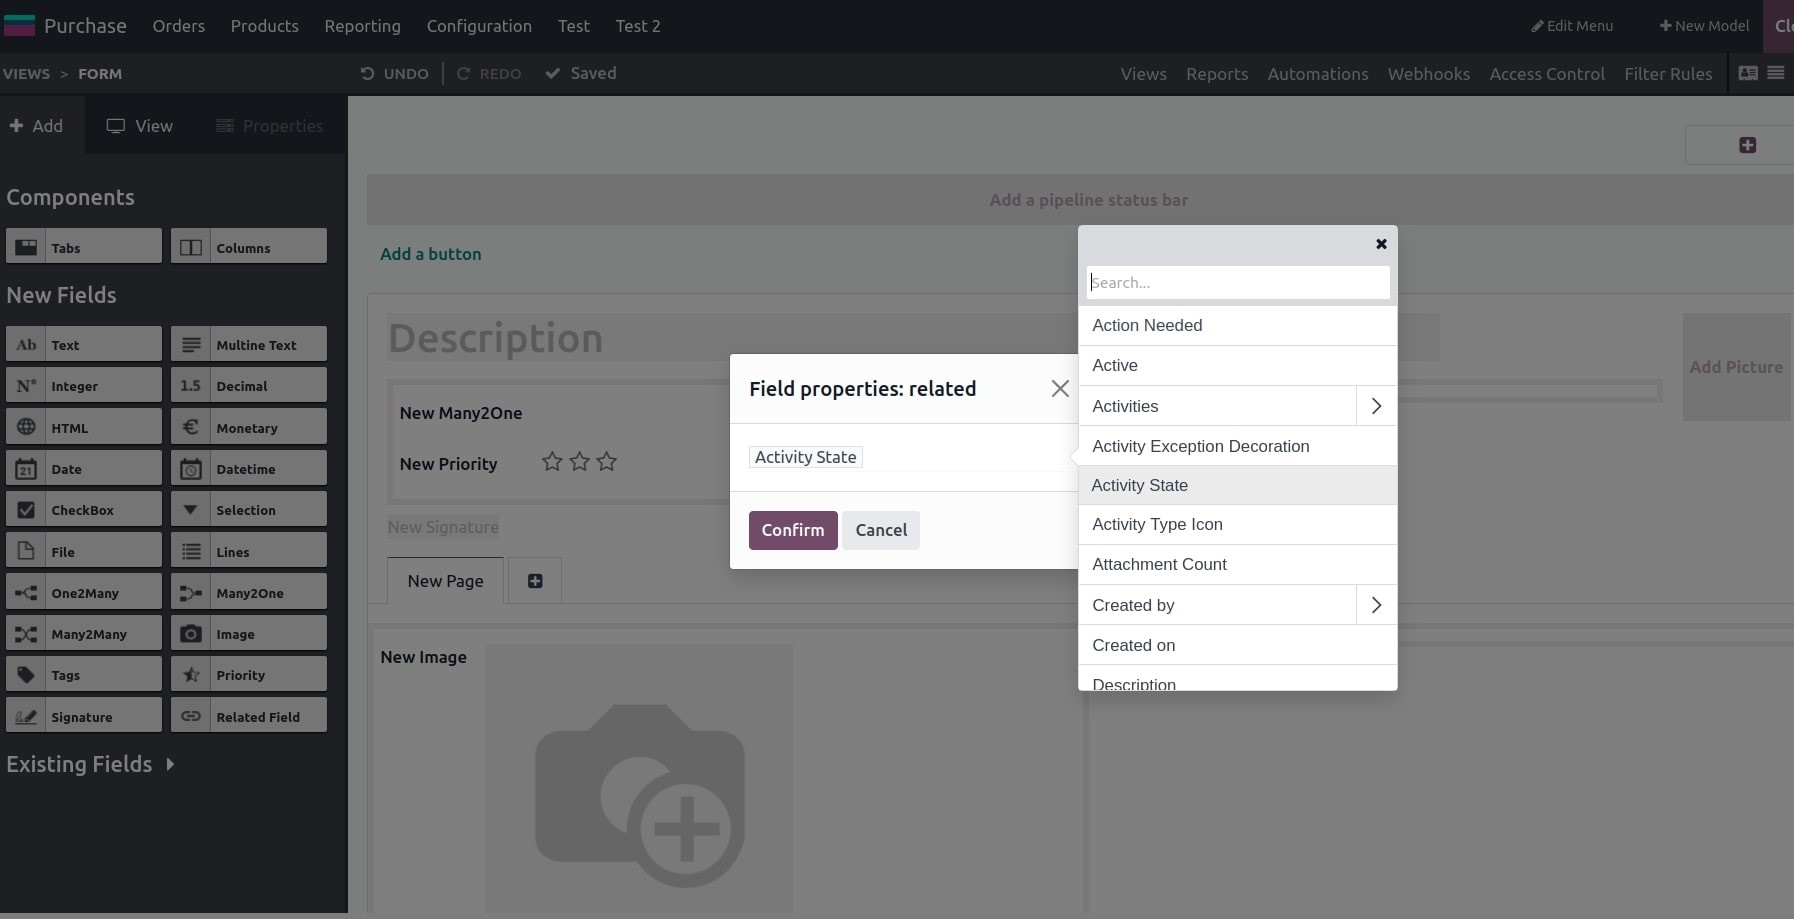This screenshot has width=1794, height=919.
Task: Select Action Needed in field list
Action: [1237, 325]
